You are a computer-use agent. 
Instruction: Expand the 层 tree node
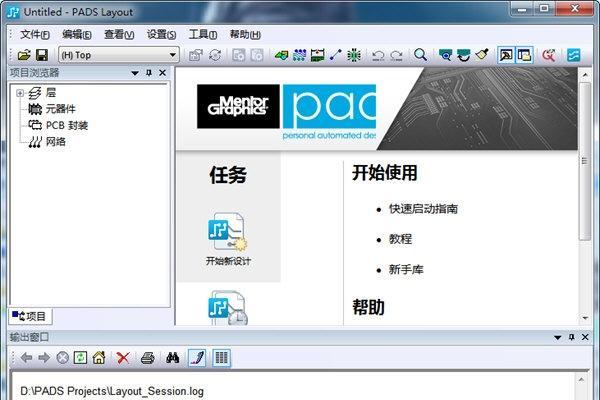(x=20, y=93)
